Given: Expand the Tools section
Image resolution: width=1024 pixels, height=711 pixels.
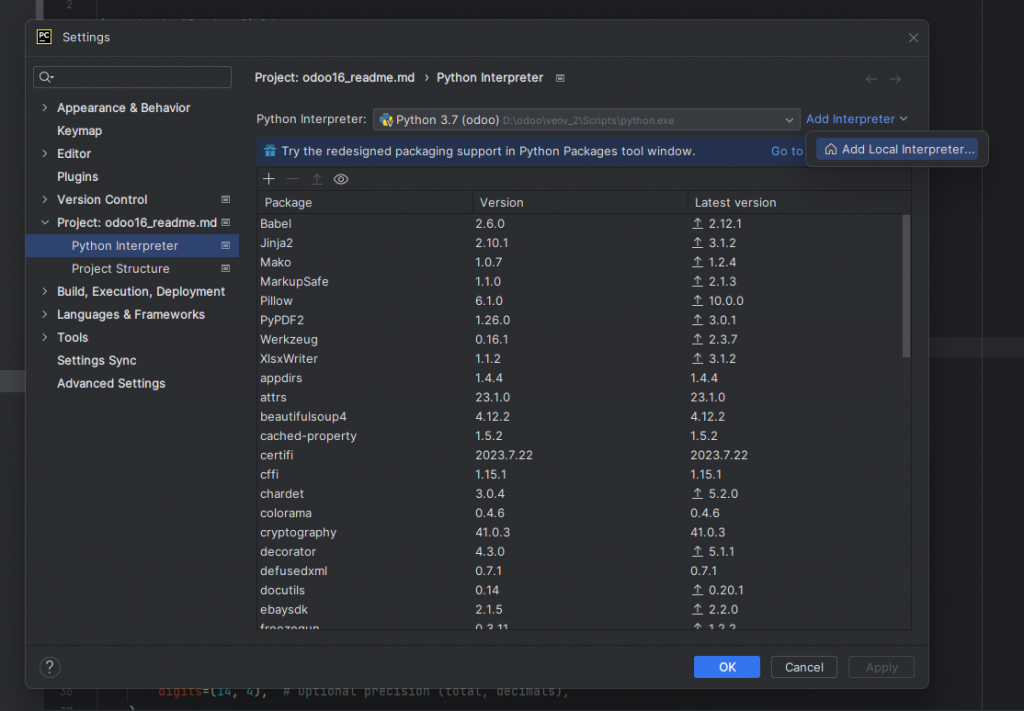Looking at the screenshot, I should pos(44,337).
